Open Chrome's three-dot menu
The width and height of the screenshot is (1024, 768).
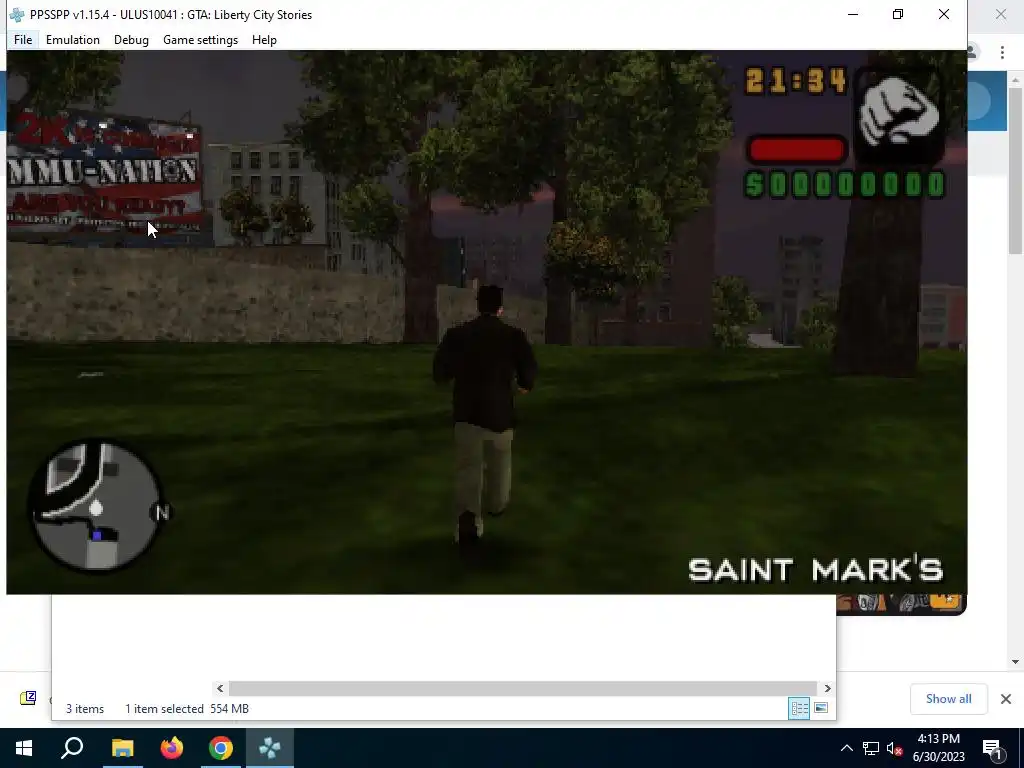[x=1002, y=52]
